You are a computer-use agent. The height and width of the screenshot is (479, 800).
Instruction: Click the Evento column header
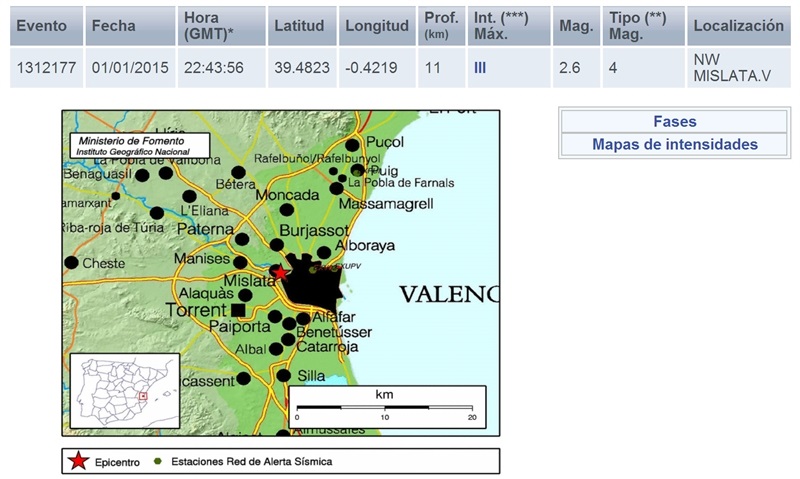click(x=46, y=25)
